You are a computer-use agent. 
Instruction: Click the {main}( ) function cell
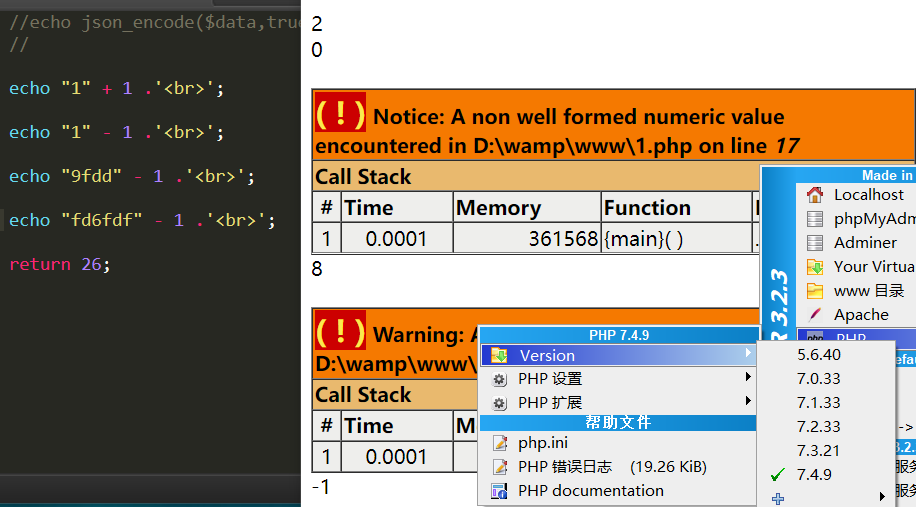coord(643,239)
